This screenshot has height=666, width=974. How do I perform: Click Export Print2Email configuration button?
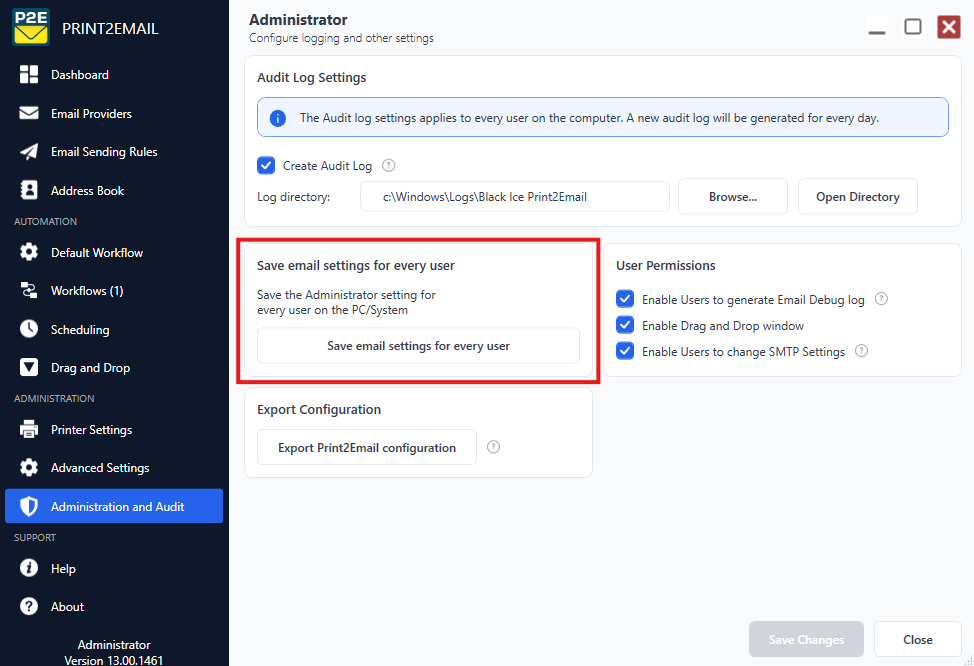(x=367, y=447)
